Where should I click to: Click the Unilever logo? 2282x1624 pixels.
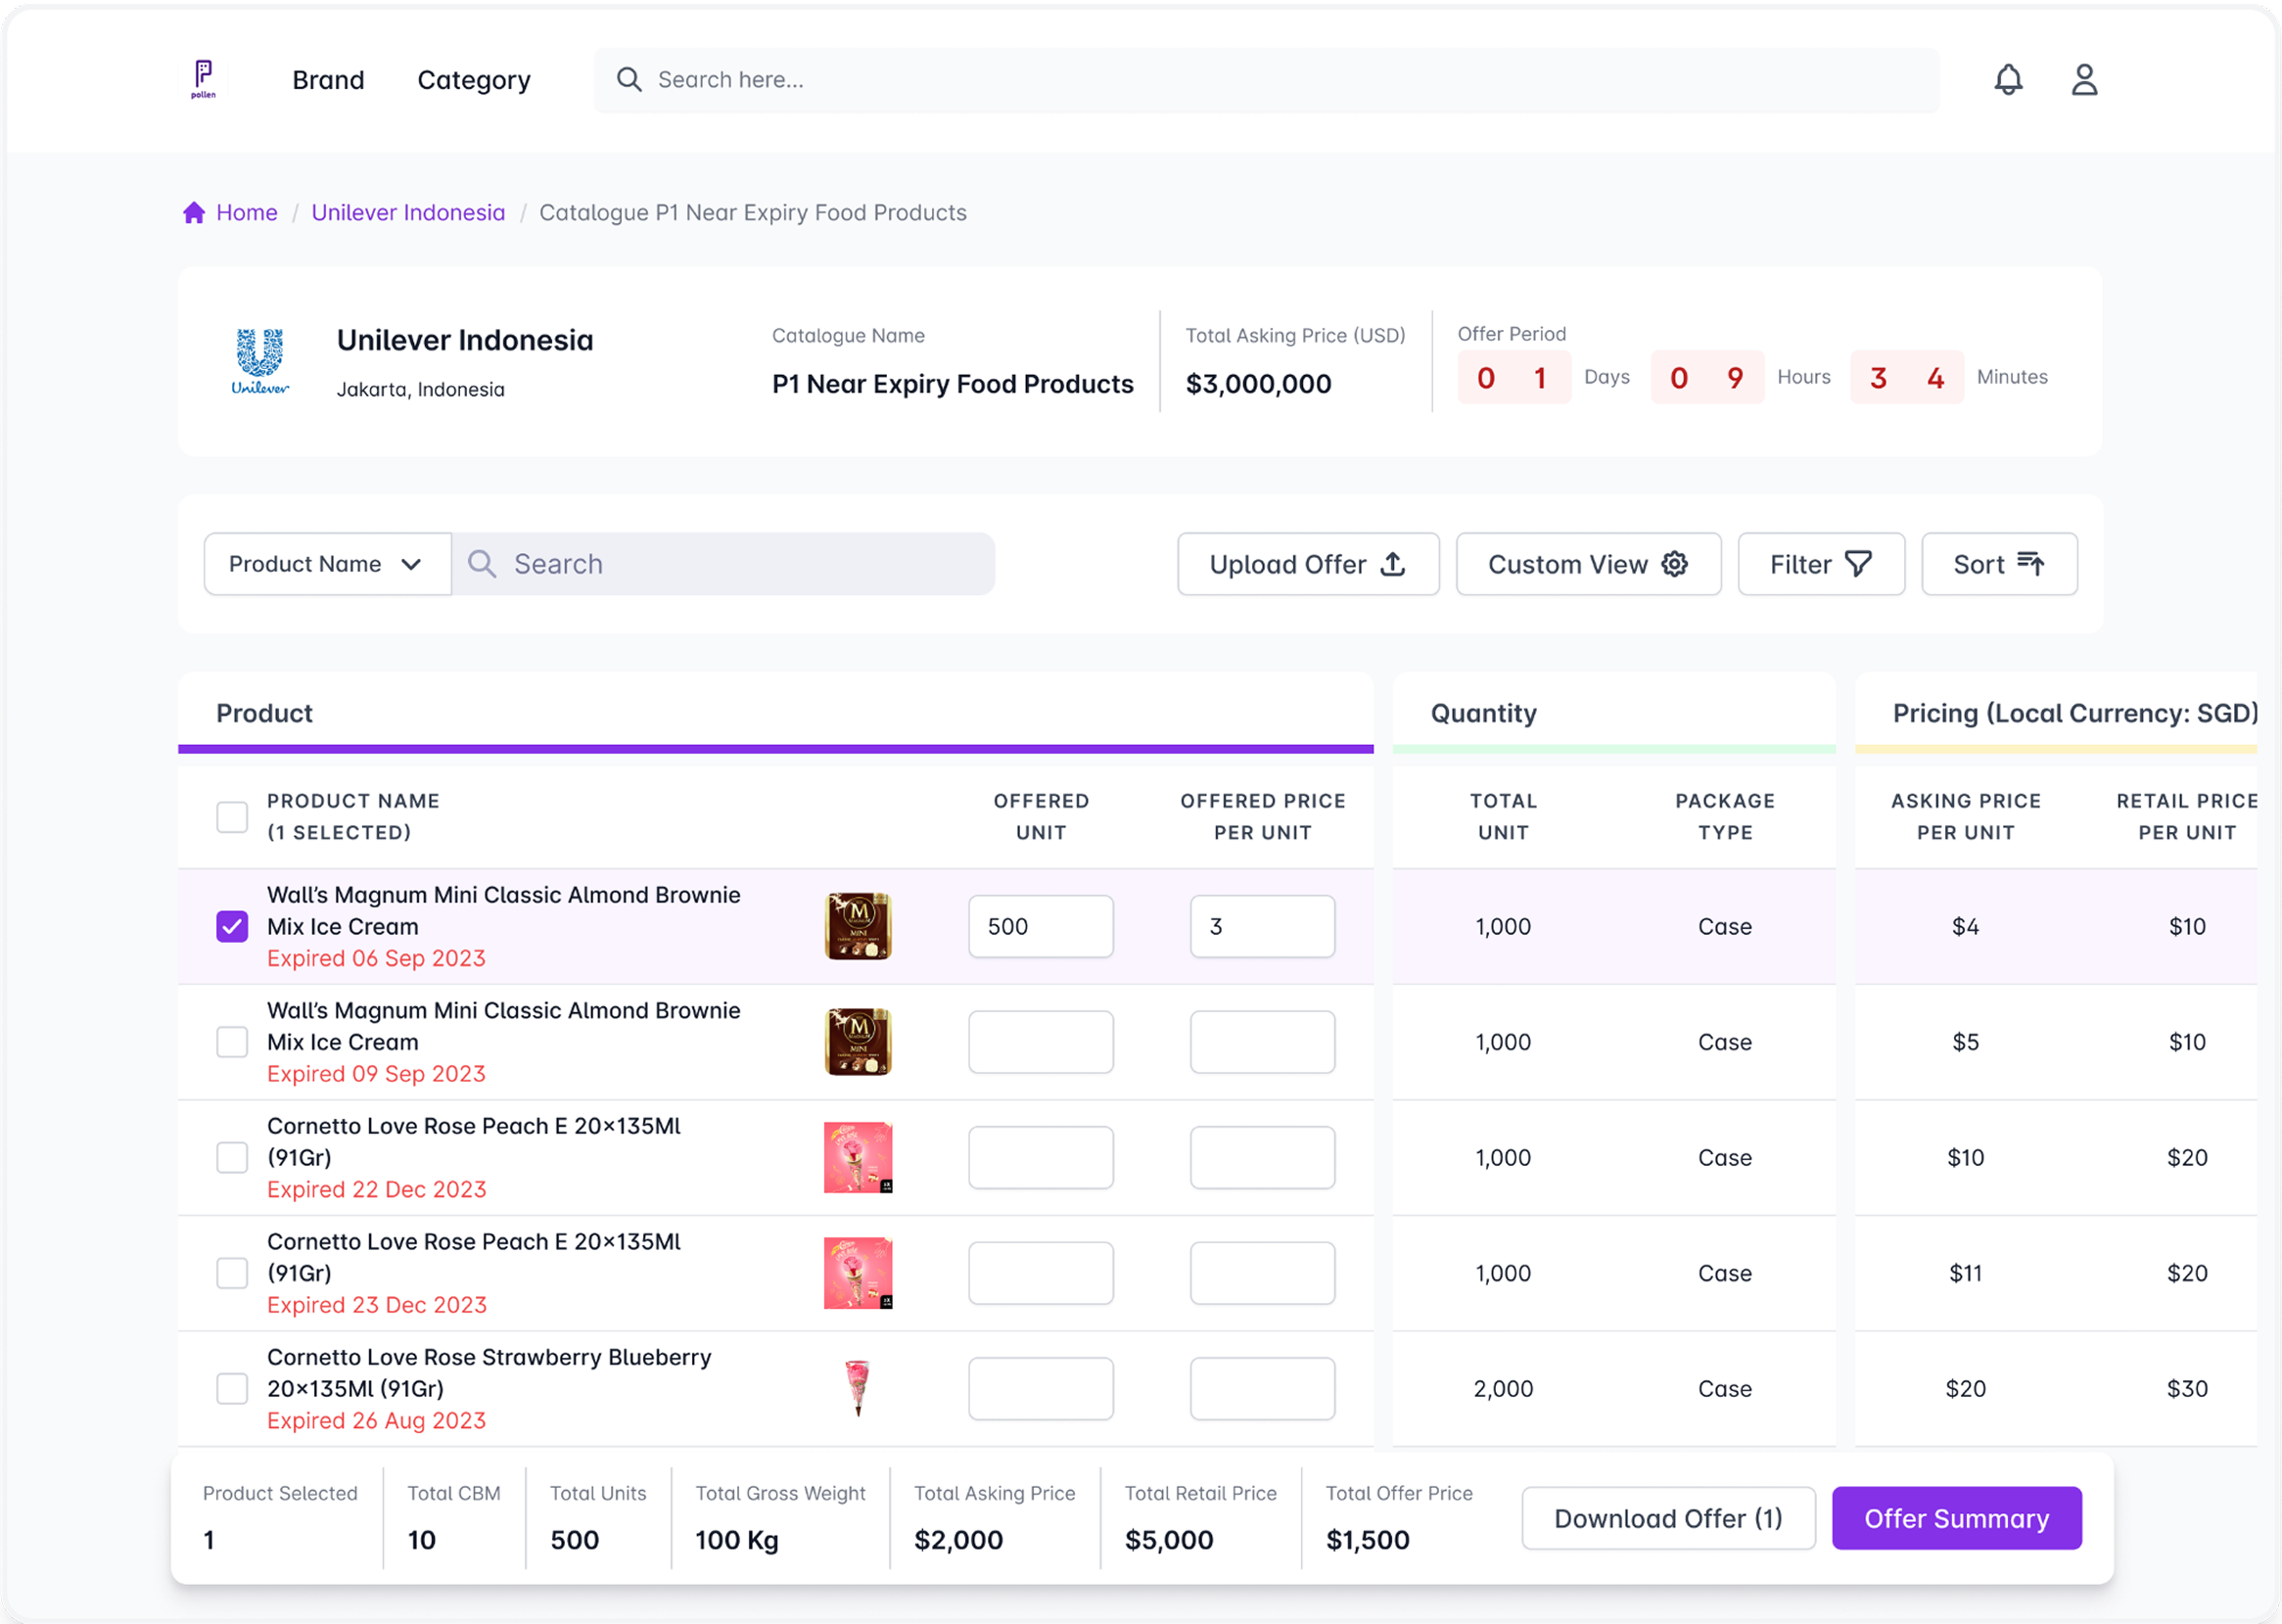click(260, 361)
